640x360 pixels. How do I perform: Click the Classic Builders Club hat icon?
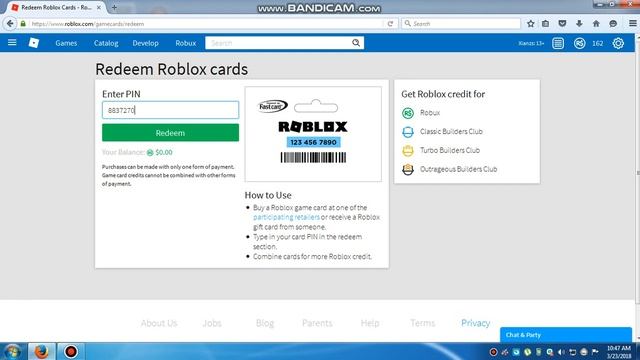[408, 132]
